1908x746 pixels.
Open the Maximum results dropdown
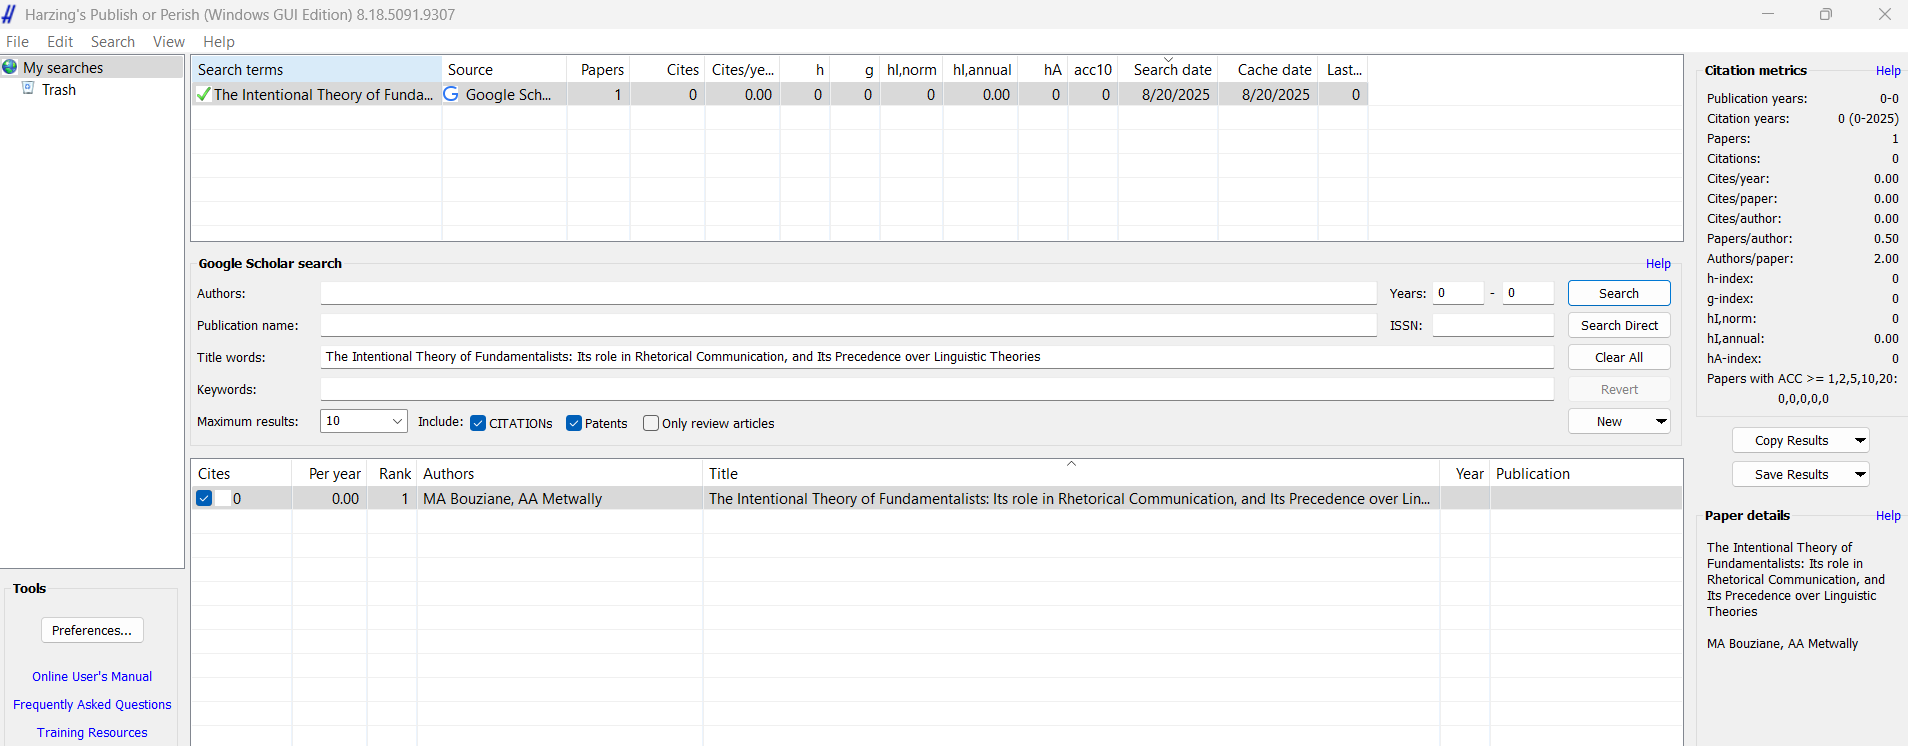pos(397,421)
